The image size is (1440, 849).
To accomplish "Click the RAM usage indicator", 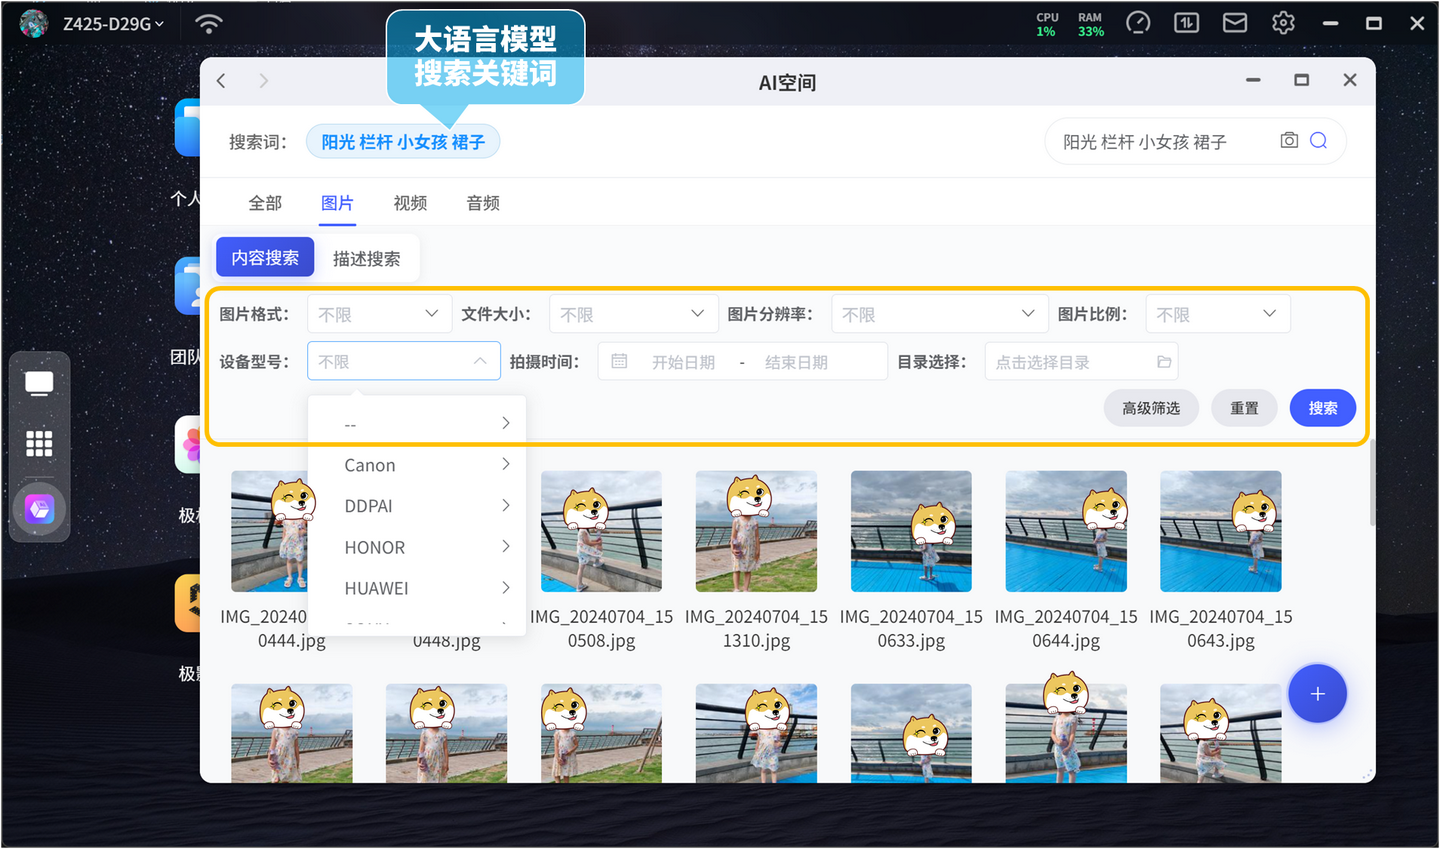I will coord(1091,24).
